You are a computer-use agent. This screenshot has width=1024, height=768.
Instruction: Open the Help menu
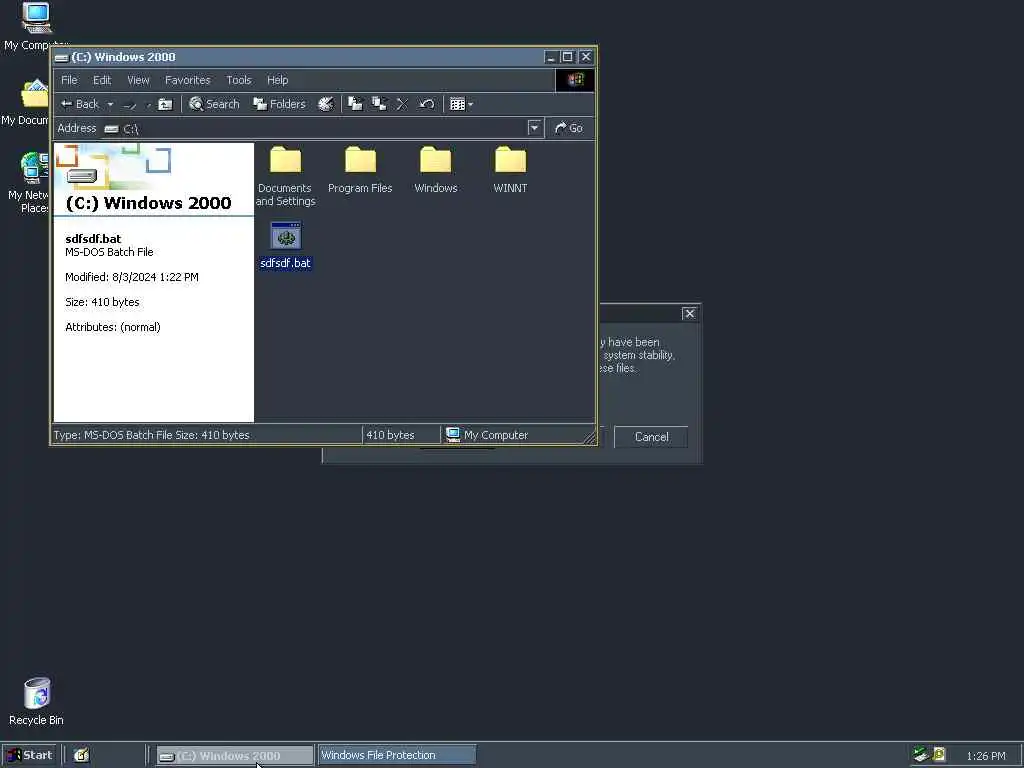coord(278,80)
